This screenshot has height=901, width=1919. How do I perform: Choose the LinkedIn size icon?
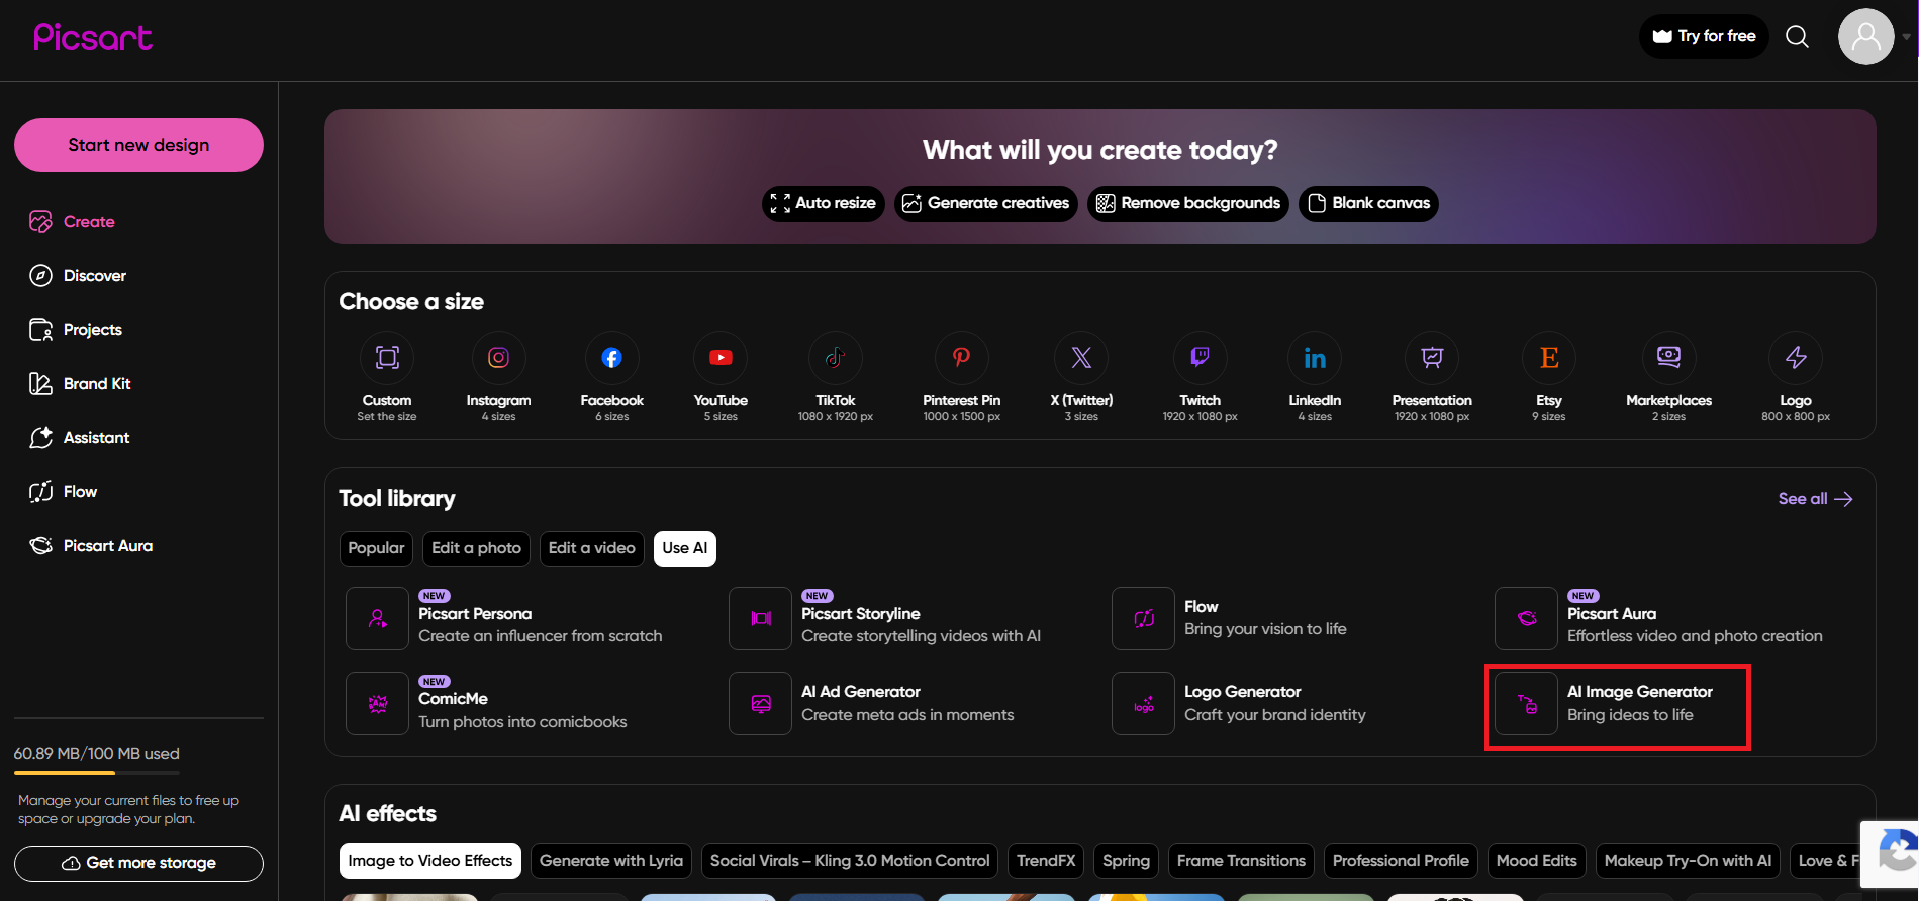coord(1315,358)
